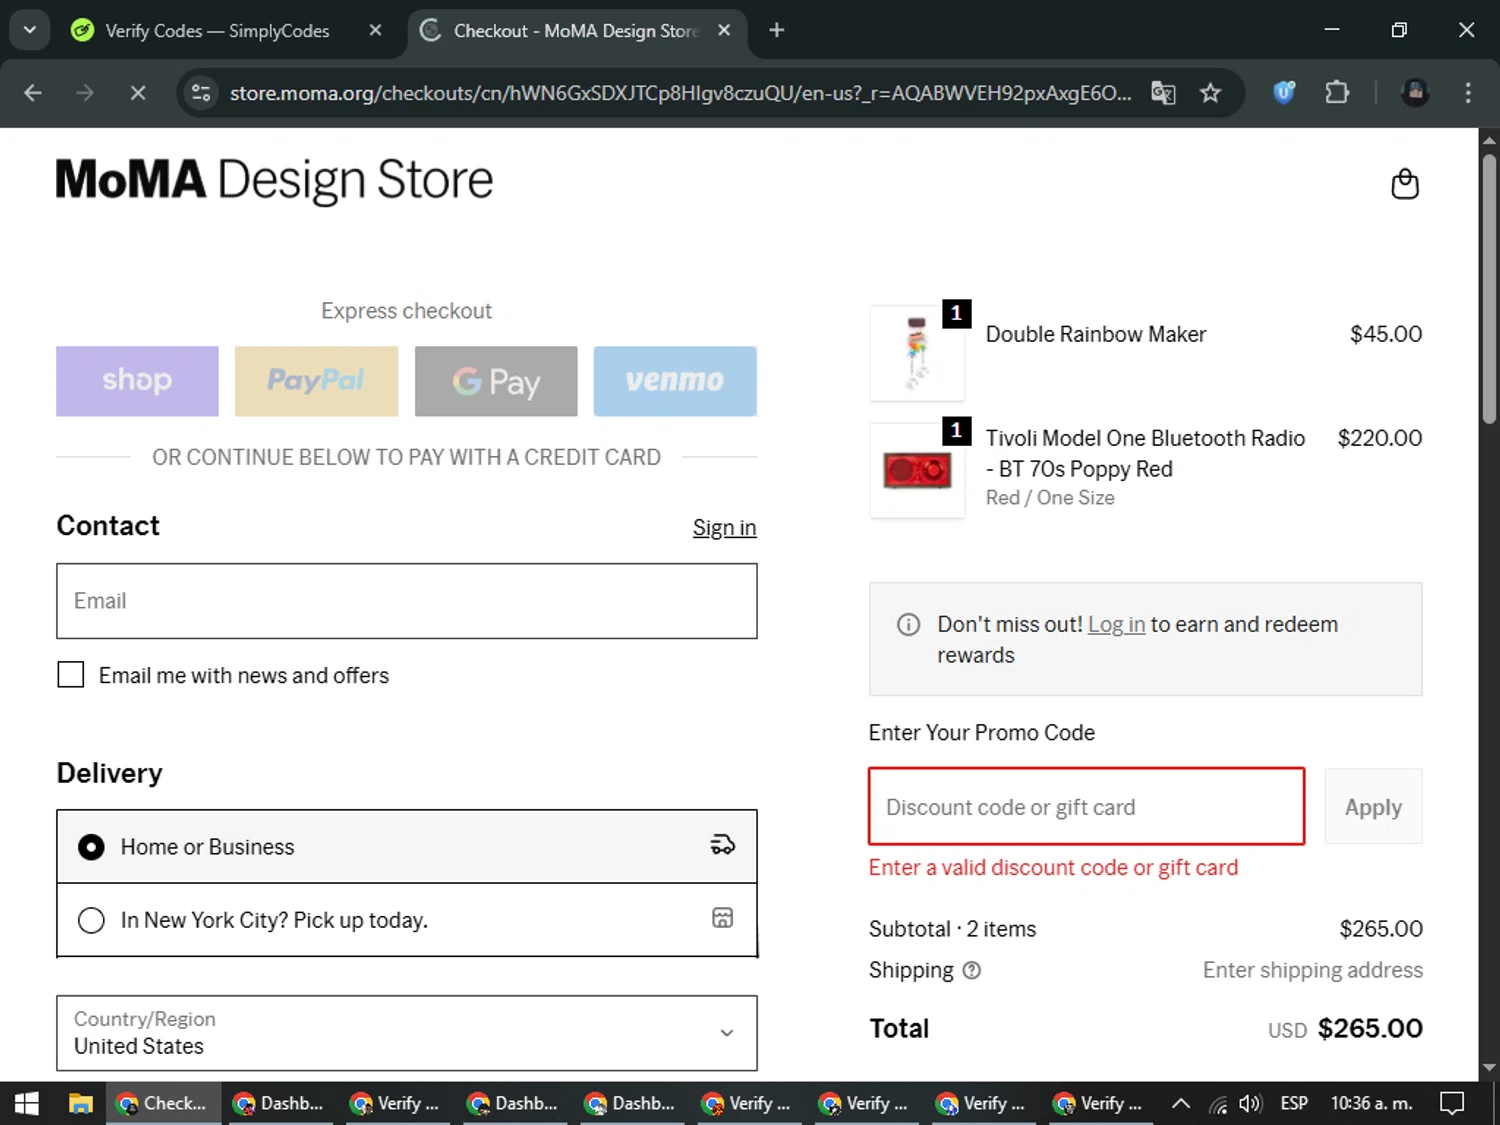The width and height of the screenshot is (1500, 1125).
Task: Click the page vertical scrollbar
Action: click(x=1489, y=289)
